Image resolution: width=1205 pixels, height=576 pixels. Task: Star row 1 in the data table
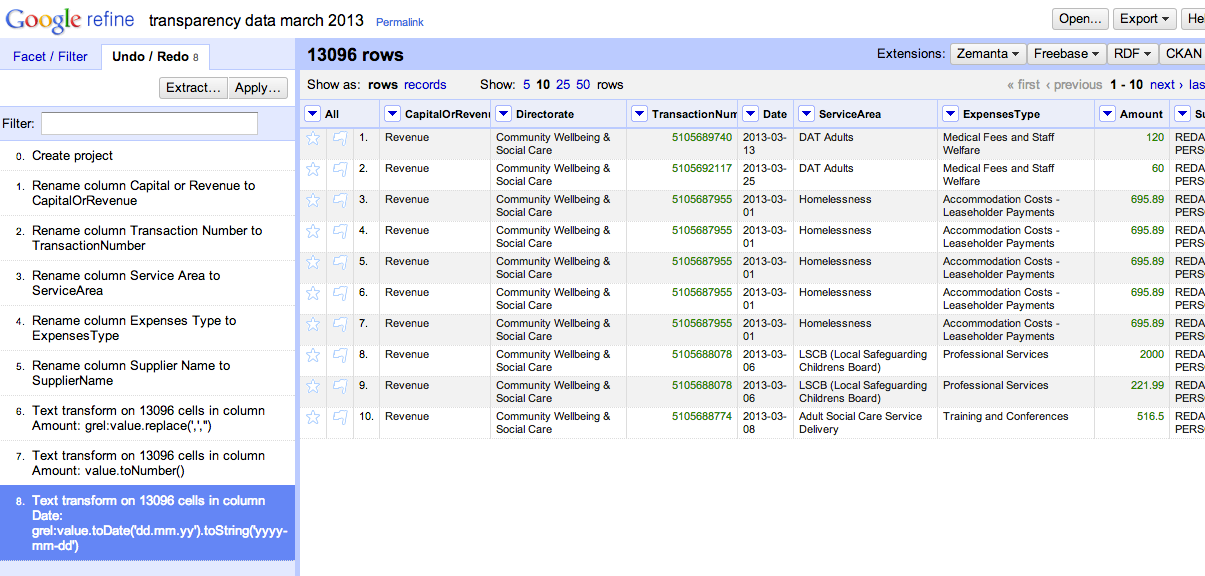pos(313,138)
